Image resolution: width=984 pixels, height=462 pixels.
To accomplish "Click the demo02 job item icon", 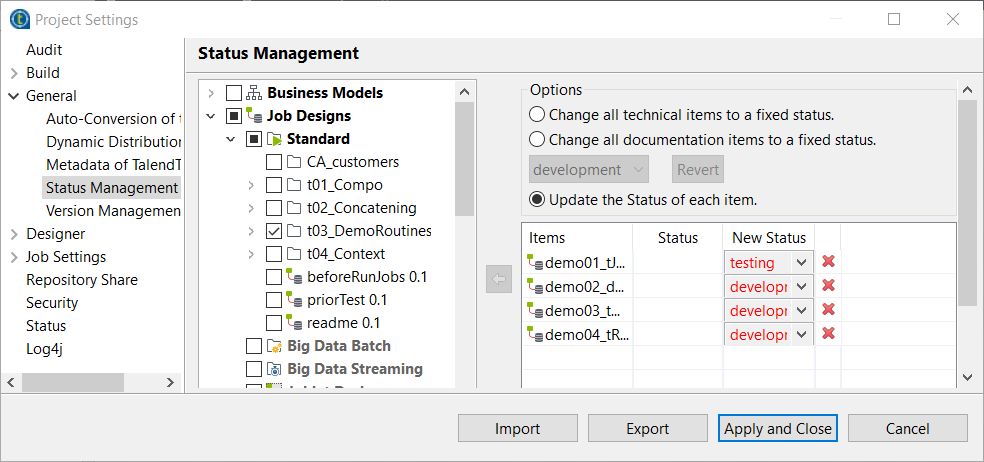I will point(535,287).
